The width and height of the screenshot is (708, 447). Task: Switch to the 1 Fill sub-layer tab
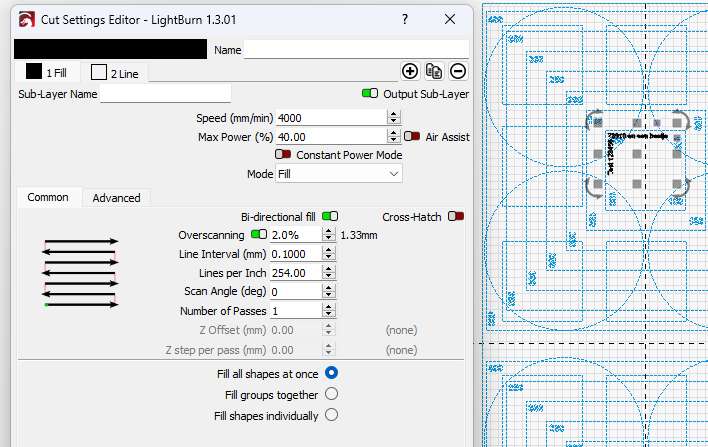47,72
